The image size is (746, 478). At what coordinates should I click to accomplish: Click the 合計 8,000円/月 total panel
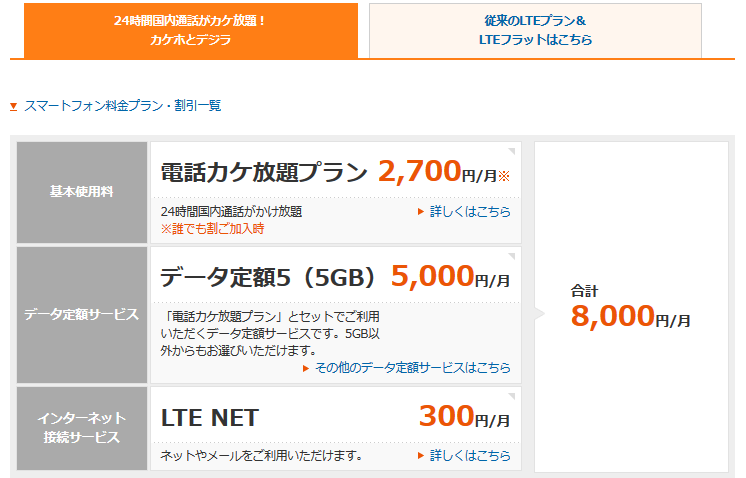[x=631, y=307]
